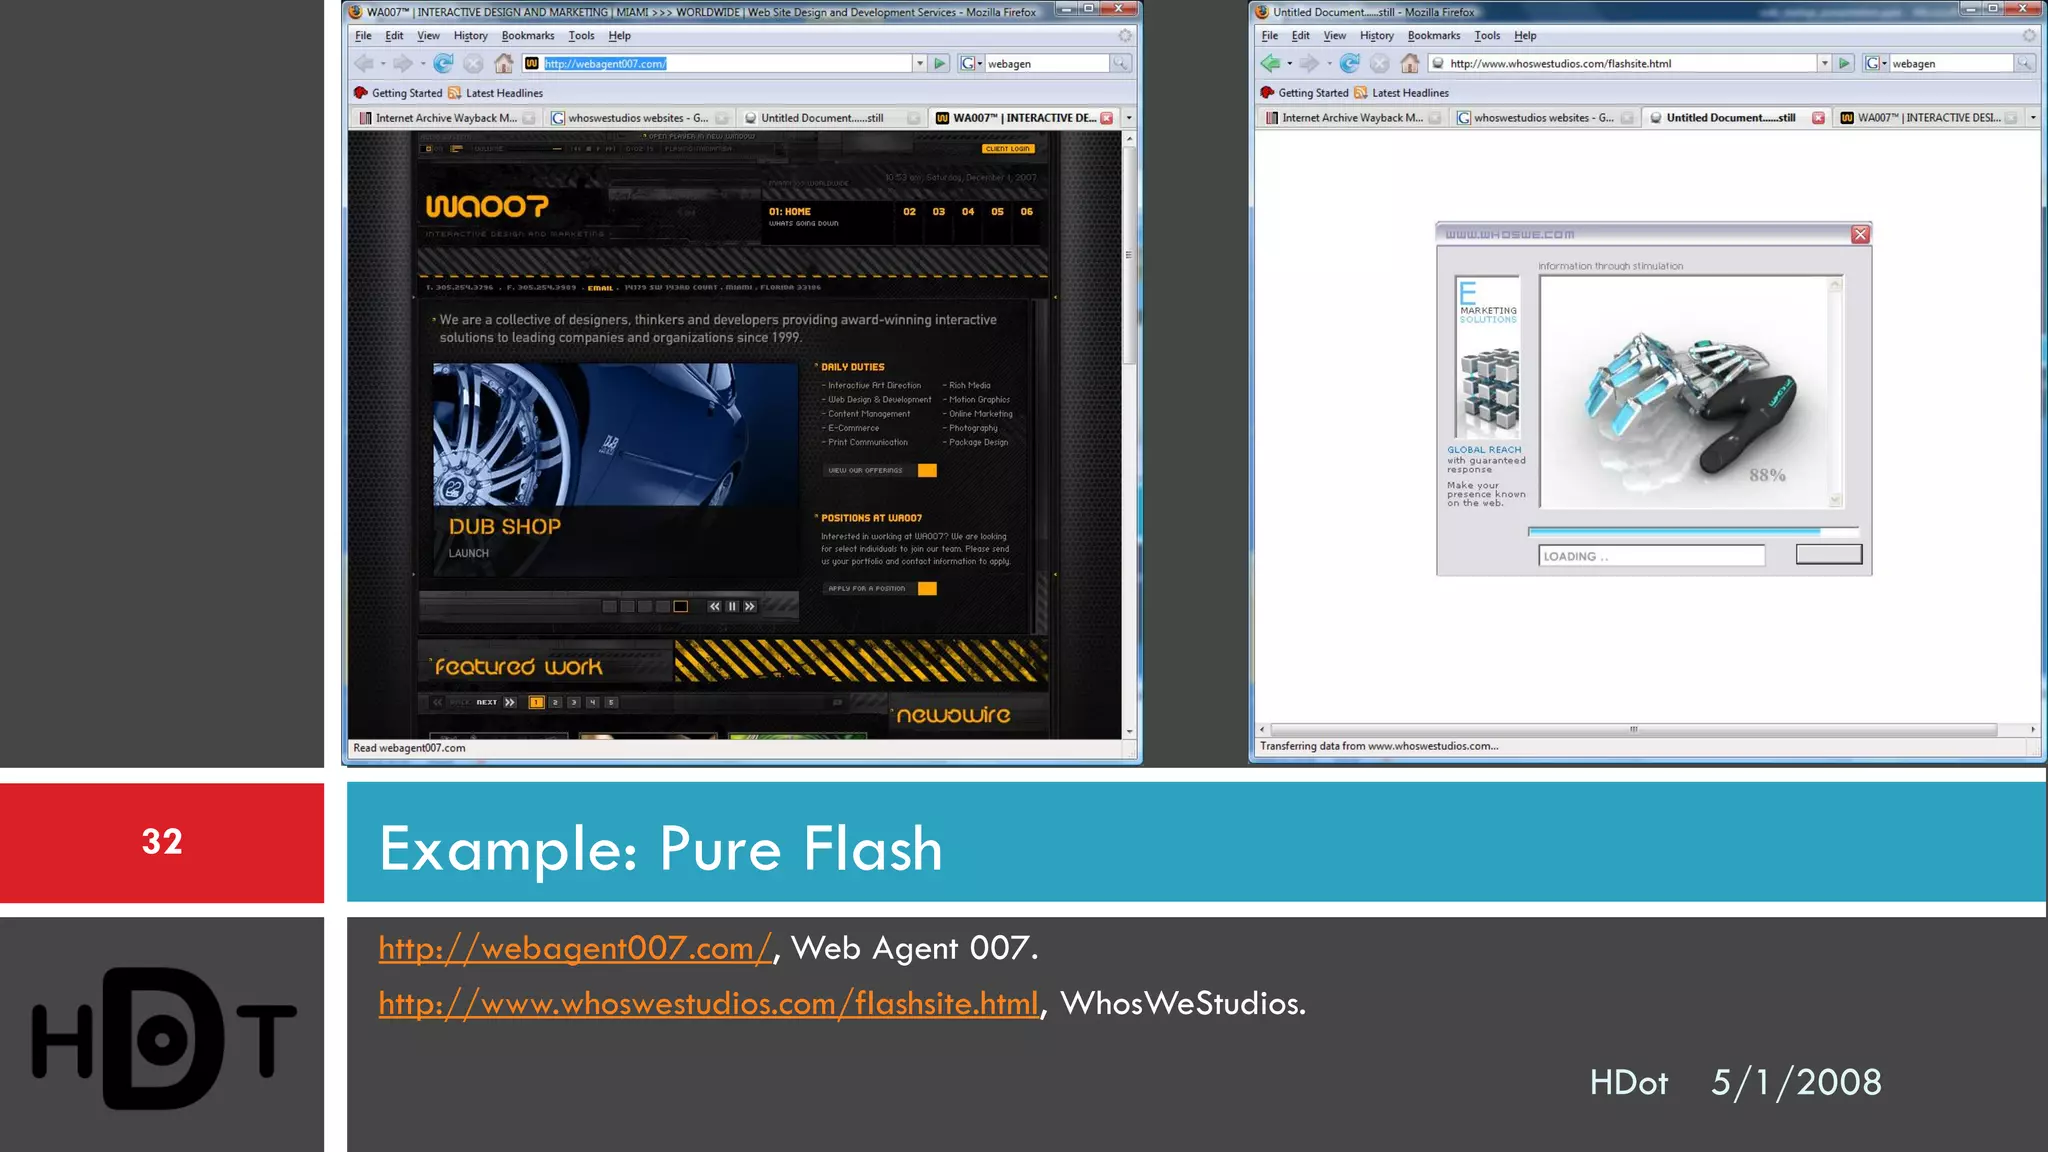
Task: Click Latest Headlines RSS icon in left browser
Action: [455, 93]
